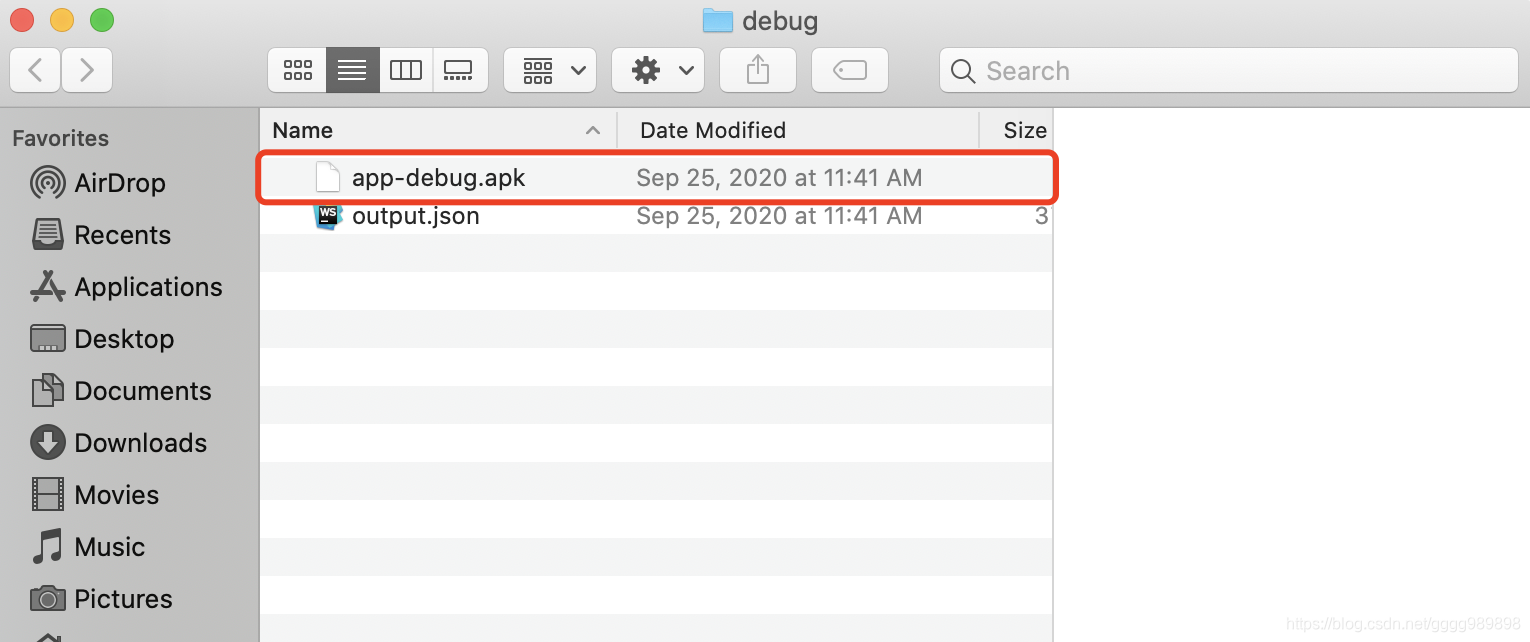Image resolution: width=1530 pixels, height=642 pixels.
Task: Click the Share toolbar button
Action: pos(758,70)
